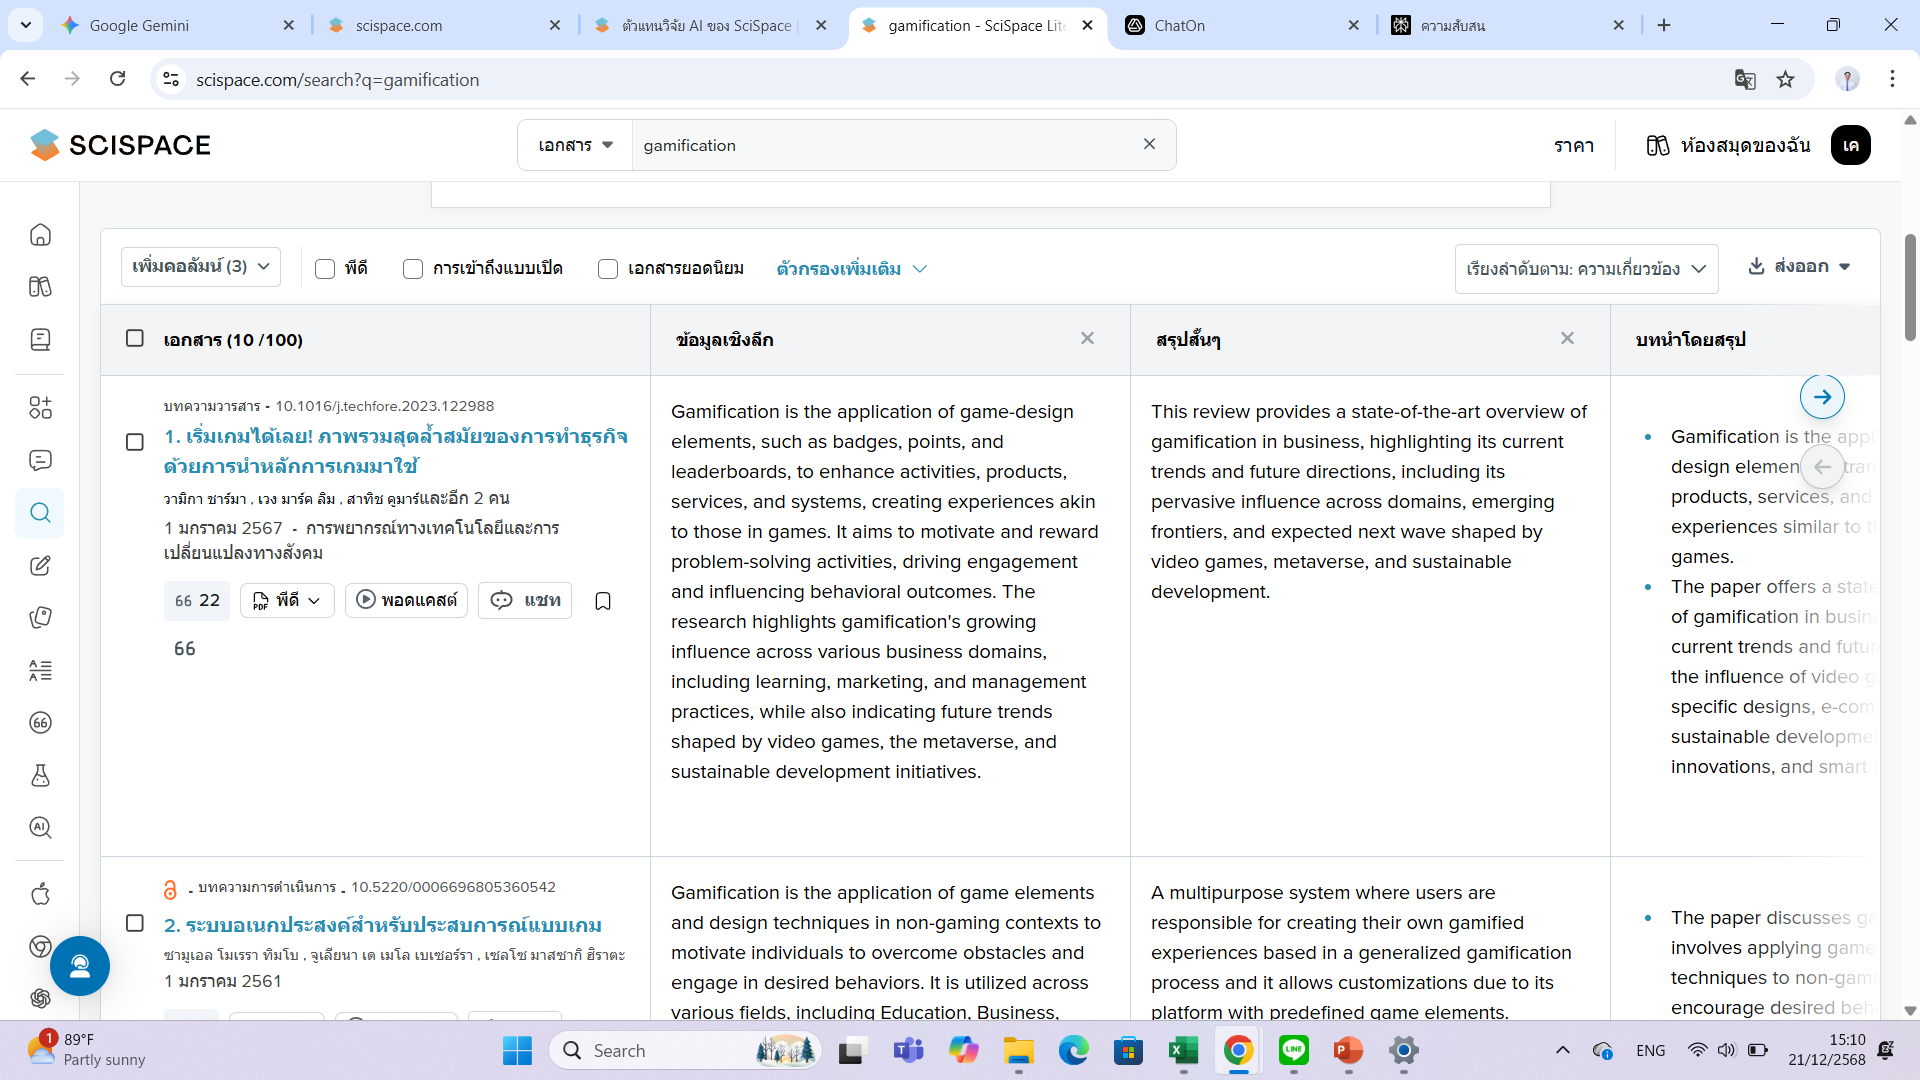Click the blue right-arrow scroll columns button

1822,397
